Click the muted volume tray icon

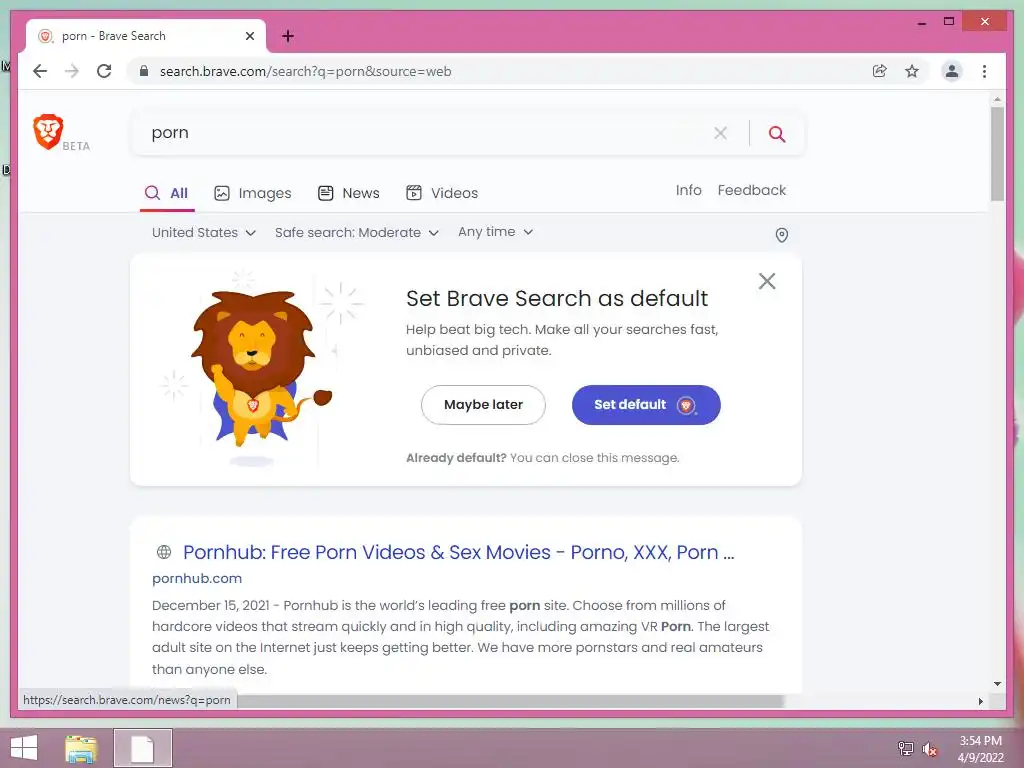click(930, 749)
